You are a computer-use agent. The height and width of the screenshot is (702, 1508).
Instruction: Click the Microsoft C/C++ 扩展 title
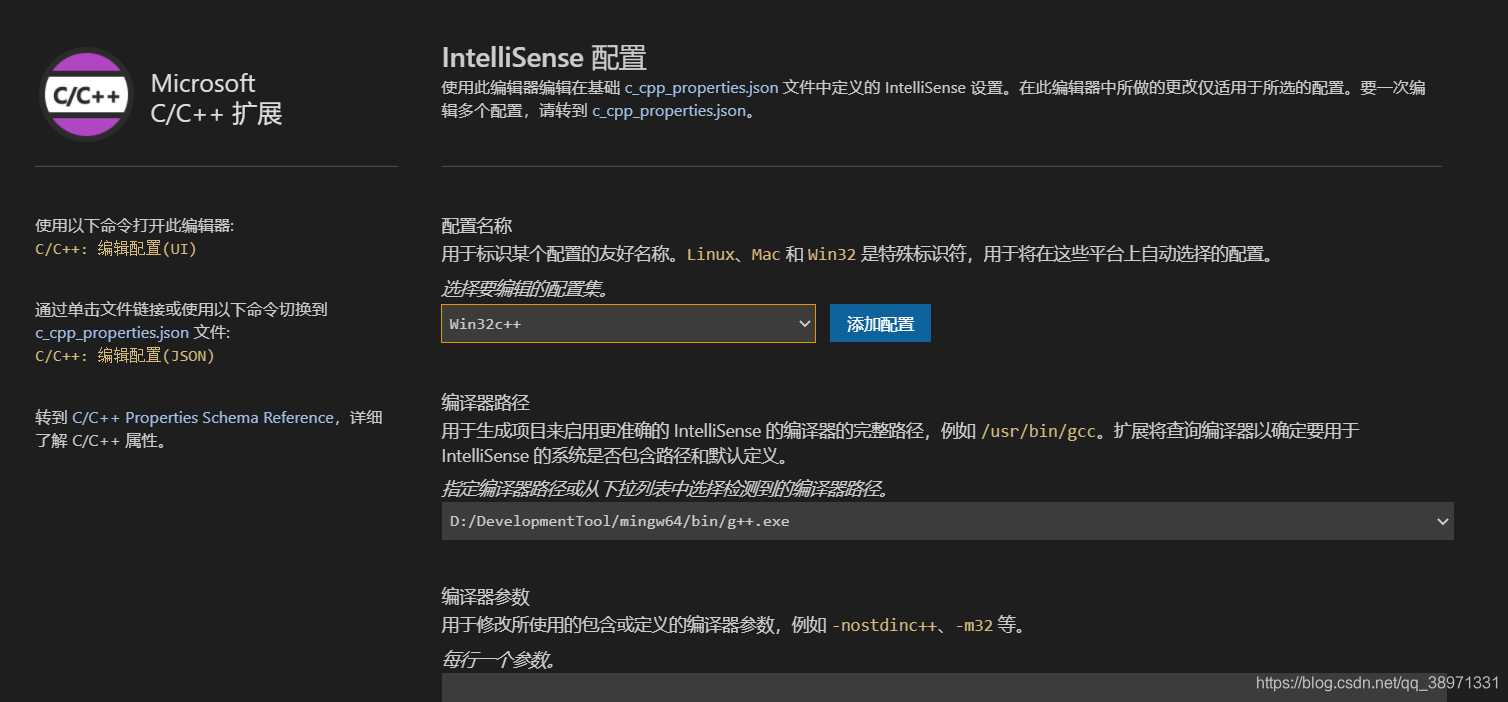pyautogui.click(x=217, y=98)
